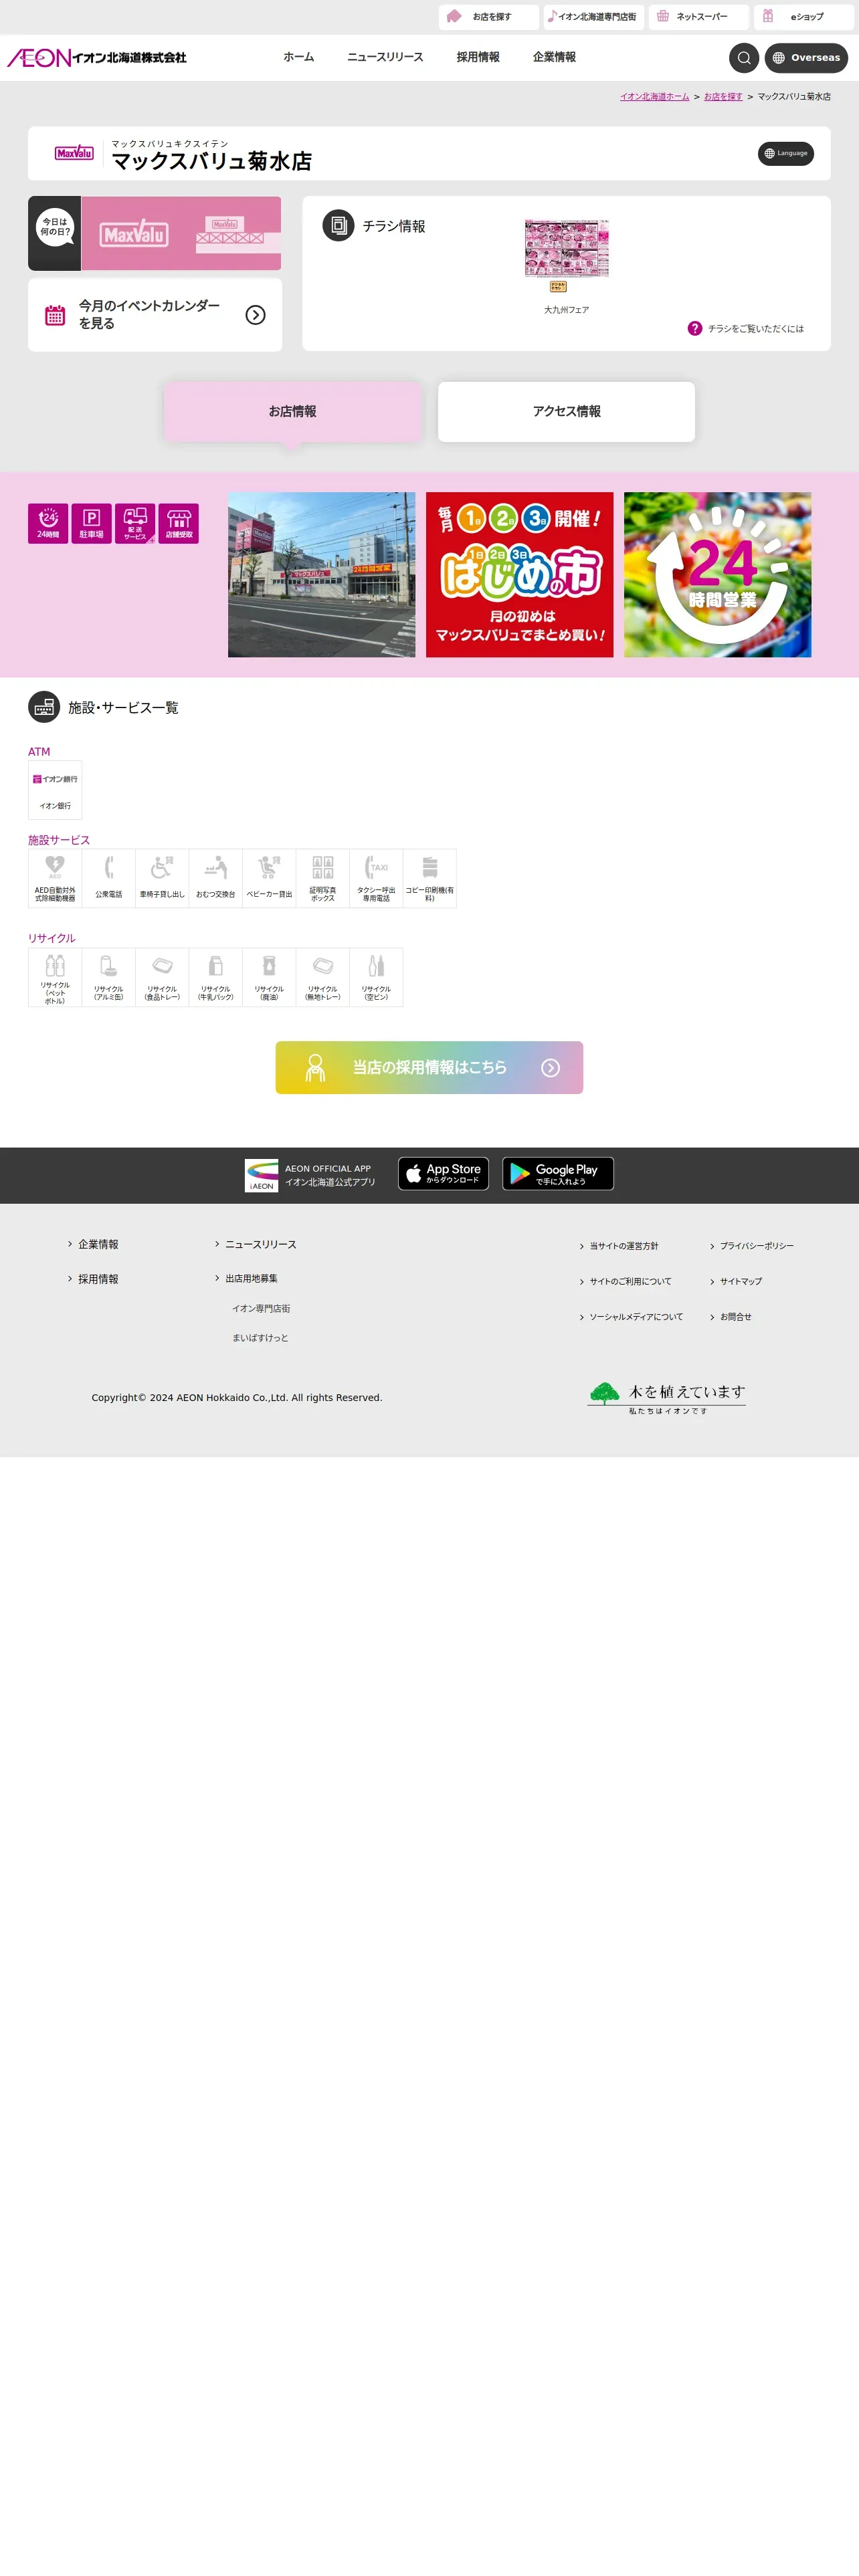Switch to アクセス情報 tab
The height and width of the screenshot is (2576, 859).
[x=566, y=411]
